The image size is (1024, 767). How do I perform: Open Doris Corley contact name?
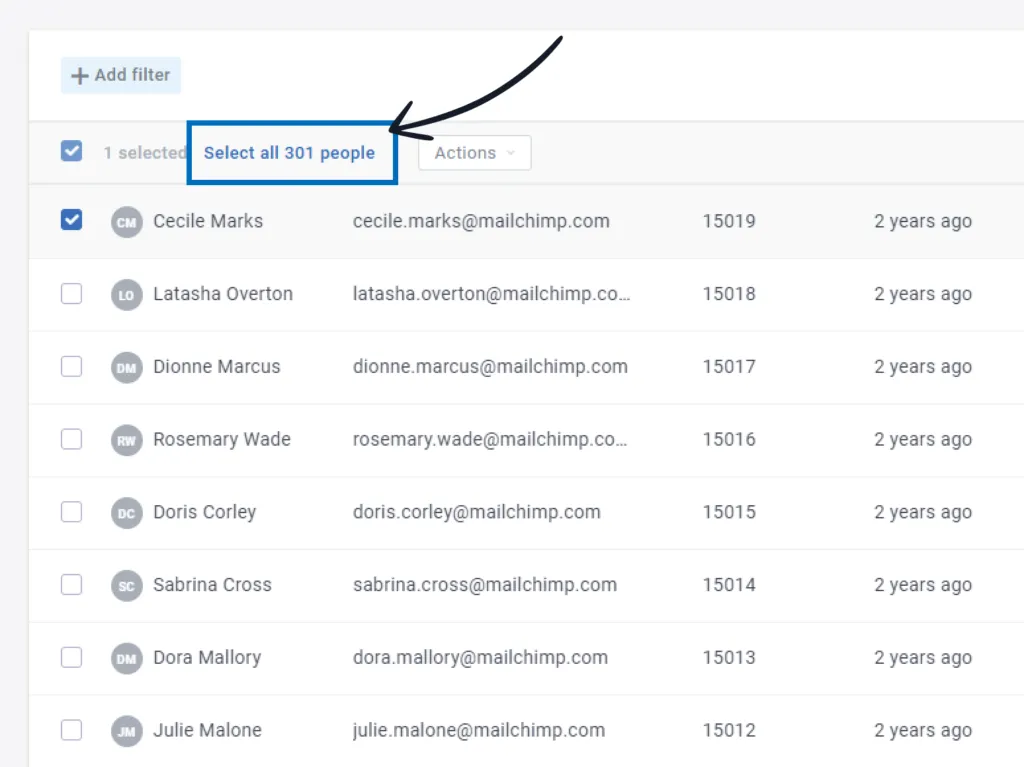[205, 512]
